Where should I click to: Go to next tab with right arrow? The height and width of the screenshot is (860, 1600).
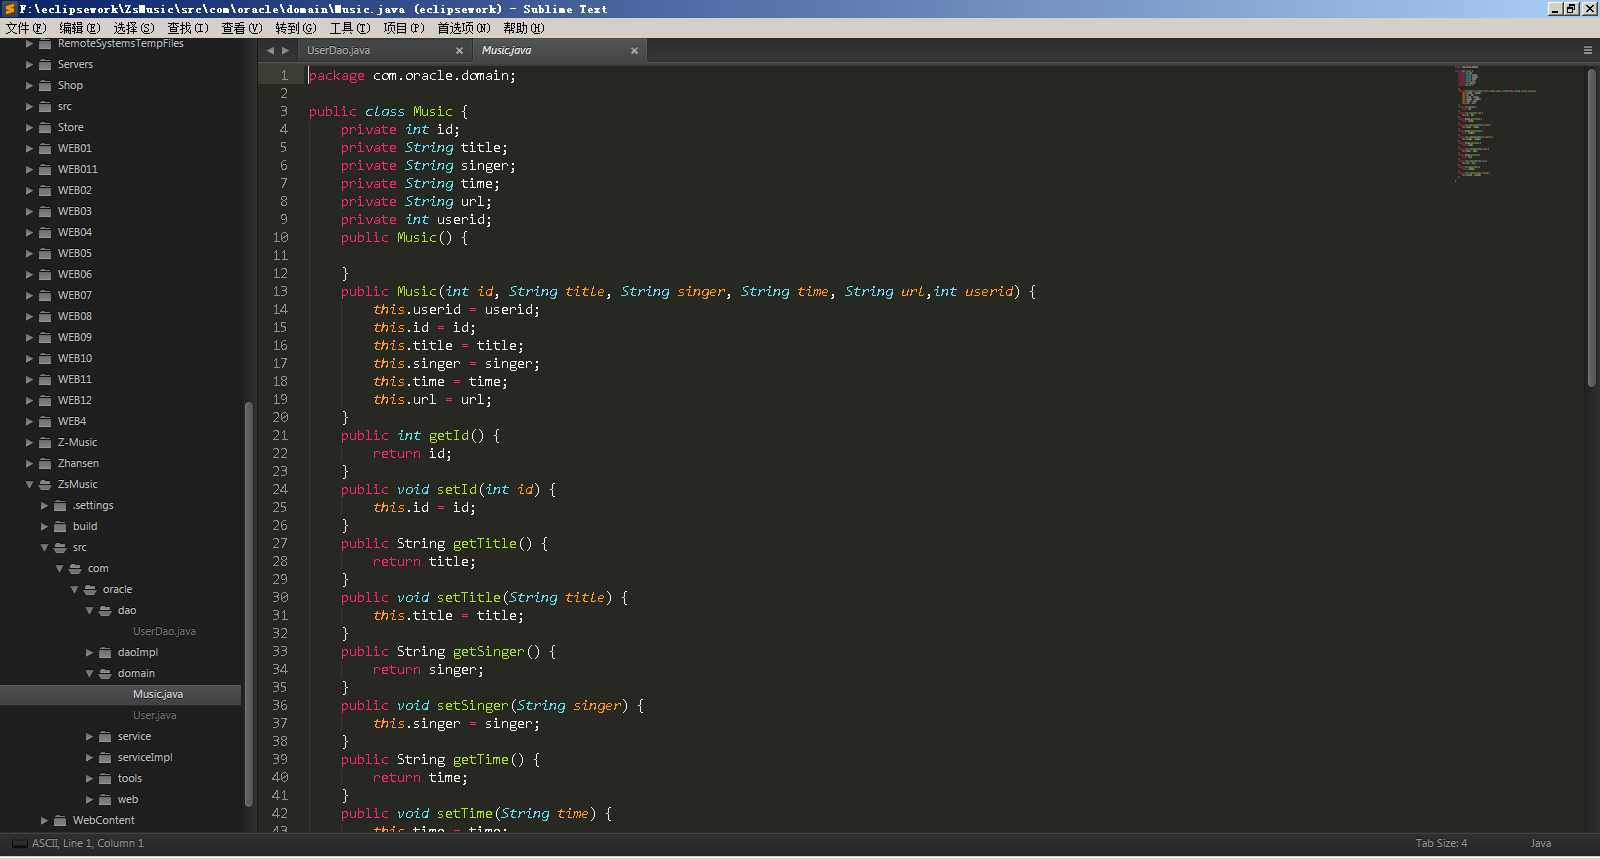(286, 50)
